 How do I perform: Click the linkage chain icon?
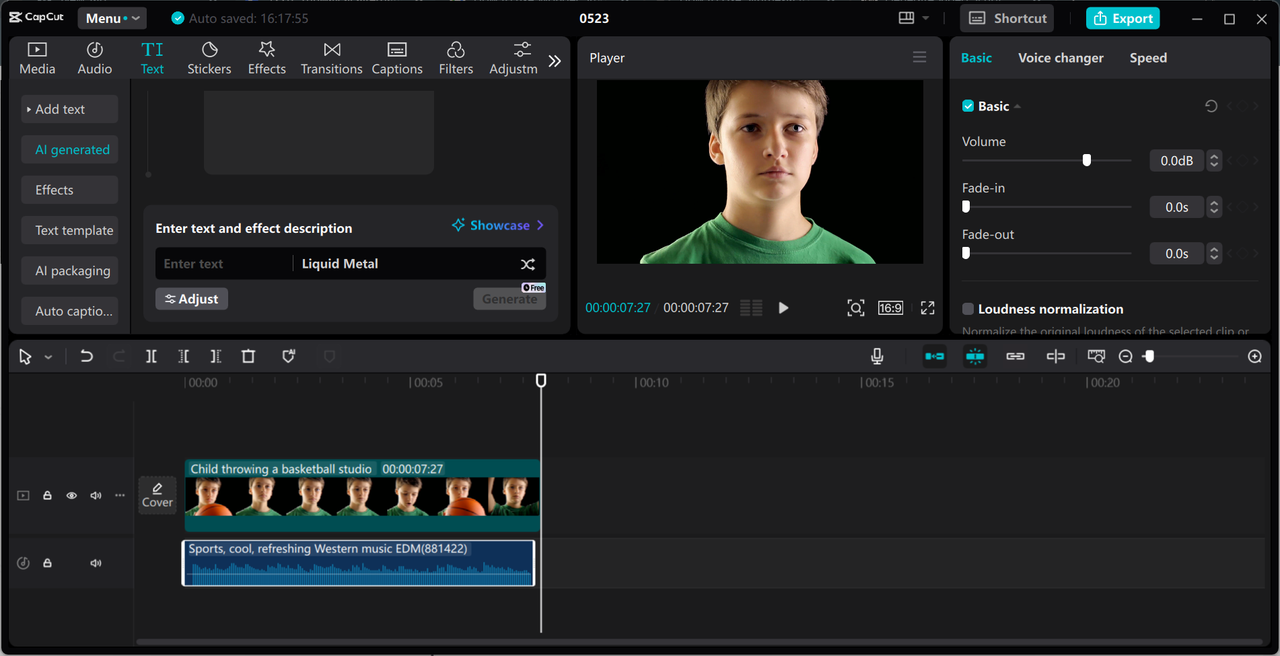pyautogui.click(x=1015, y=356)
